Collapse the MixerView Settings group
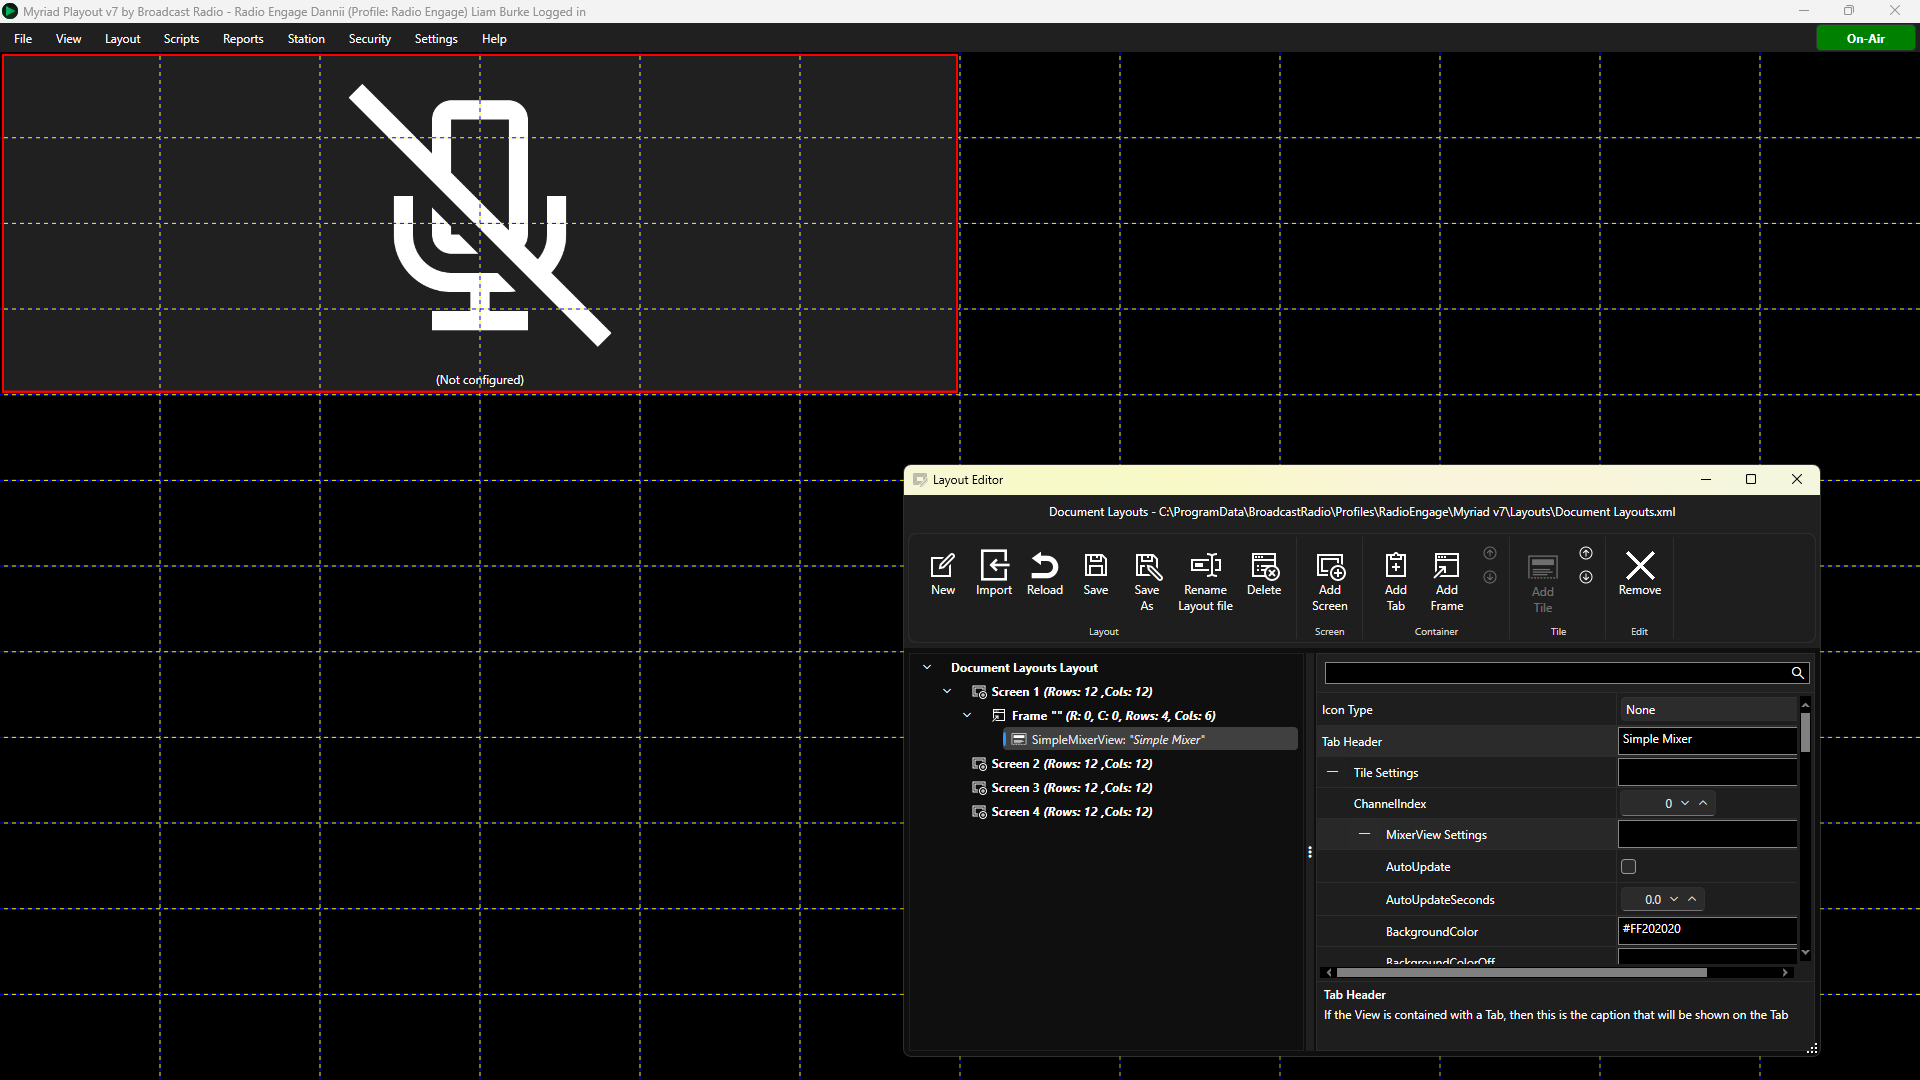The width and height of the screenshot is (1920, 1080). 1365,834
